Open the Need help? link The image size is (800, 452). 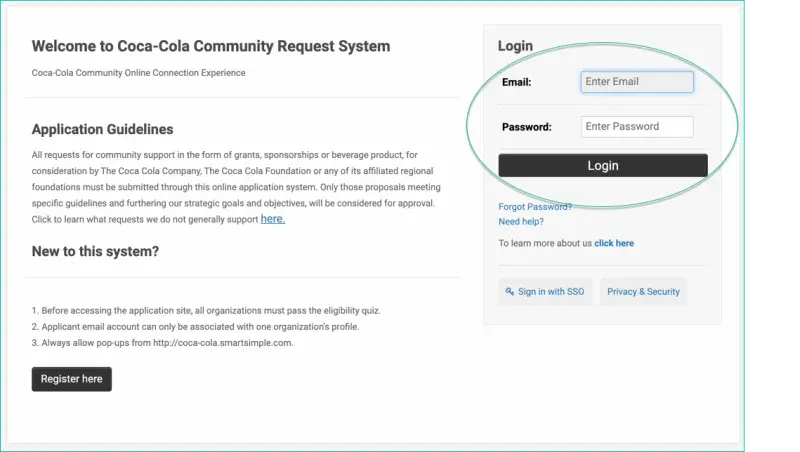[x=521, y=222]
